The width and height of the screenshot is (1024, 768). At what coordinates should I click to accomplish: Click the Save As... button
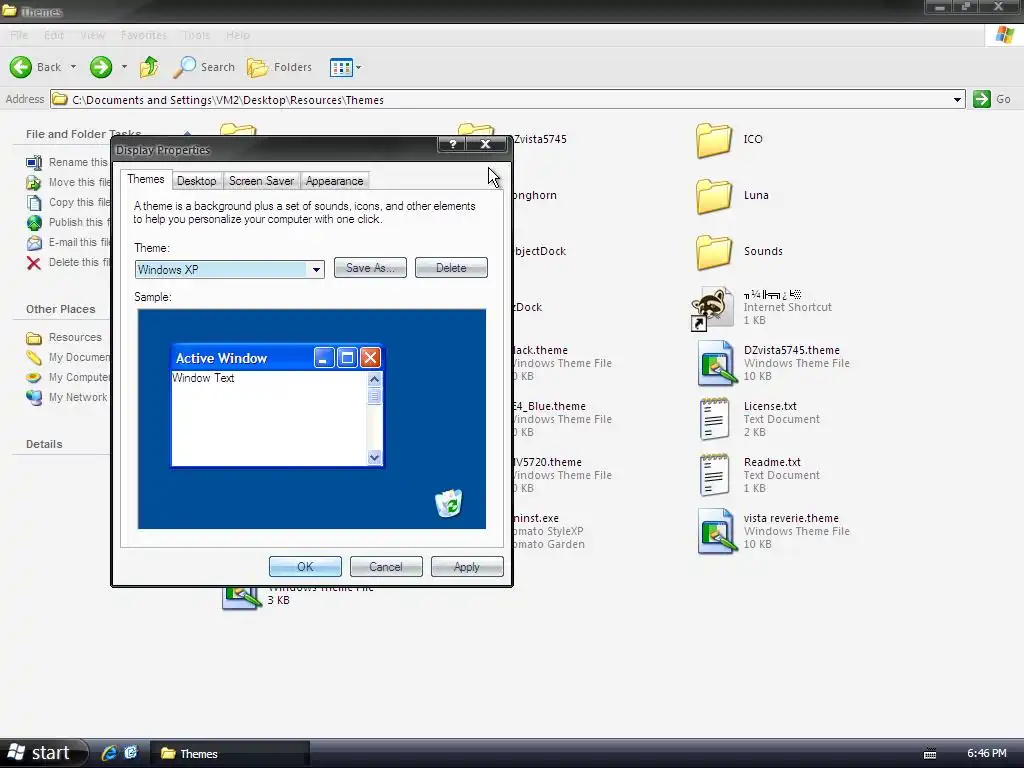point(370,268)
